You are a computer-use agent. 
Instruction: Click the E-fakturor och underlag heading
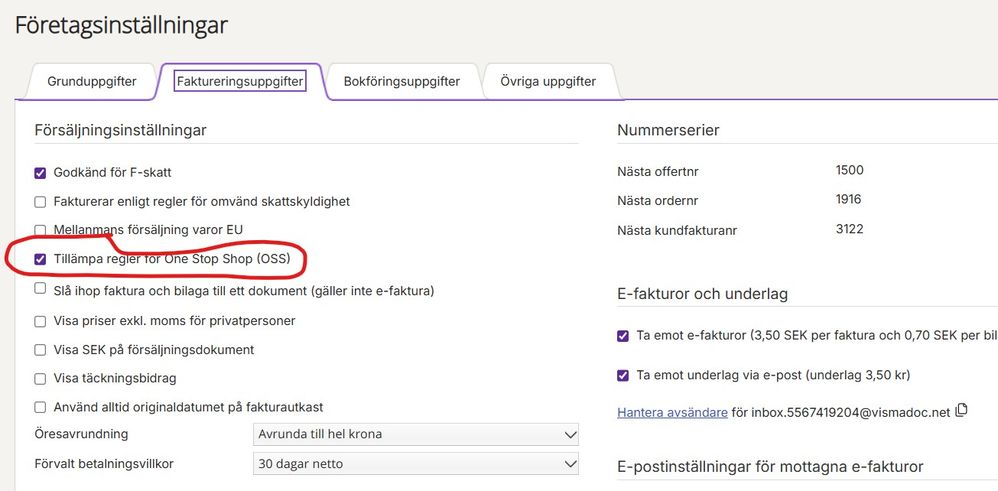[x=703, y=294]
